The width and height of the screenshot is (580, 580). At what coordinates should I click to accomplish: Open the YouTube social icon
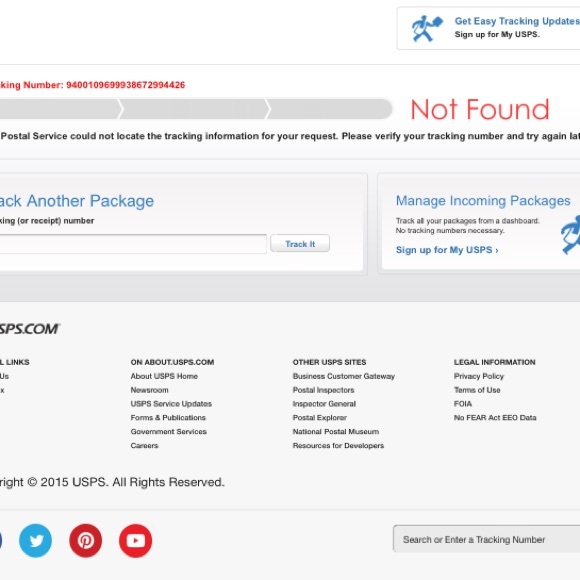point(135,540)
